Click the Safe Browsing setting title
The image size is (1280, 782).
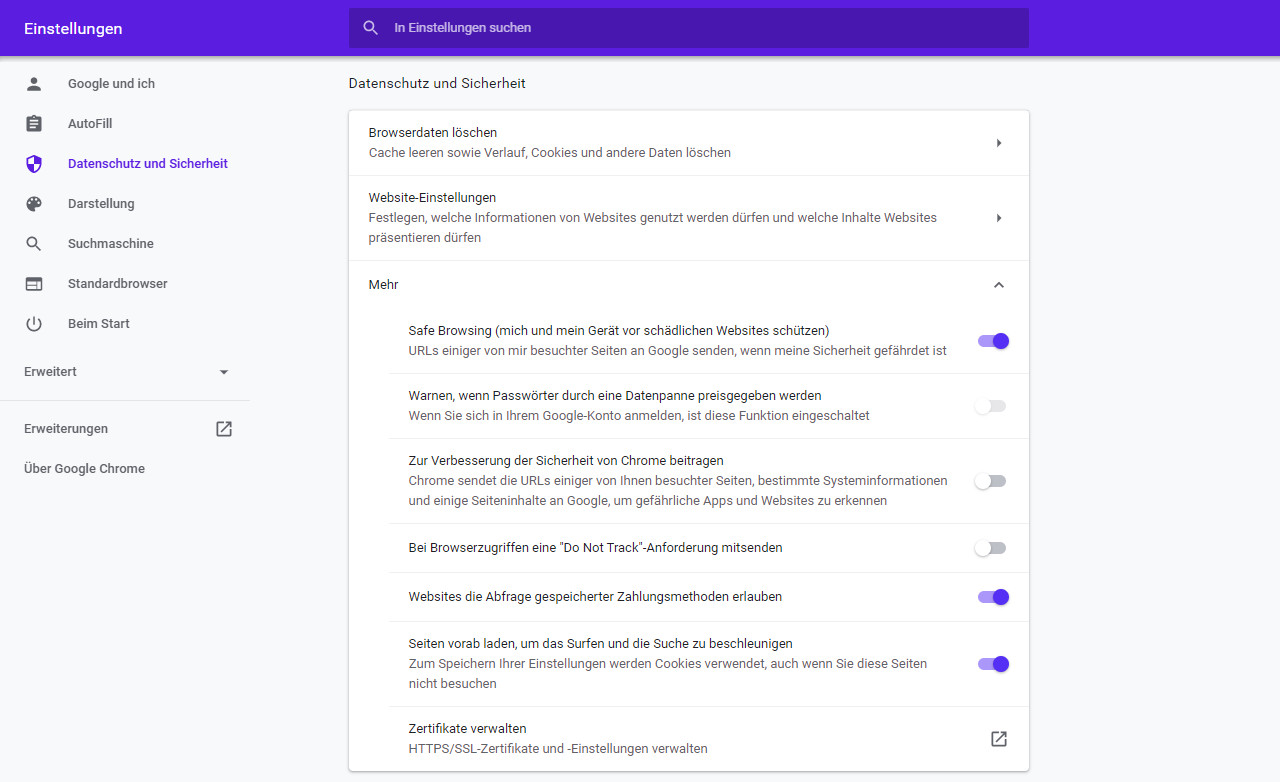click(619, 331)
